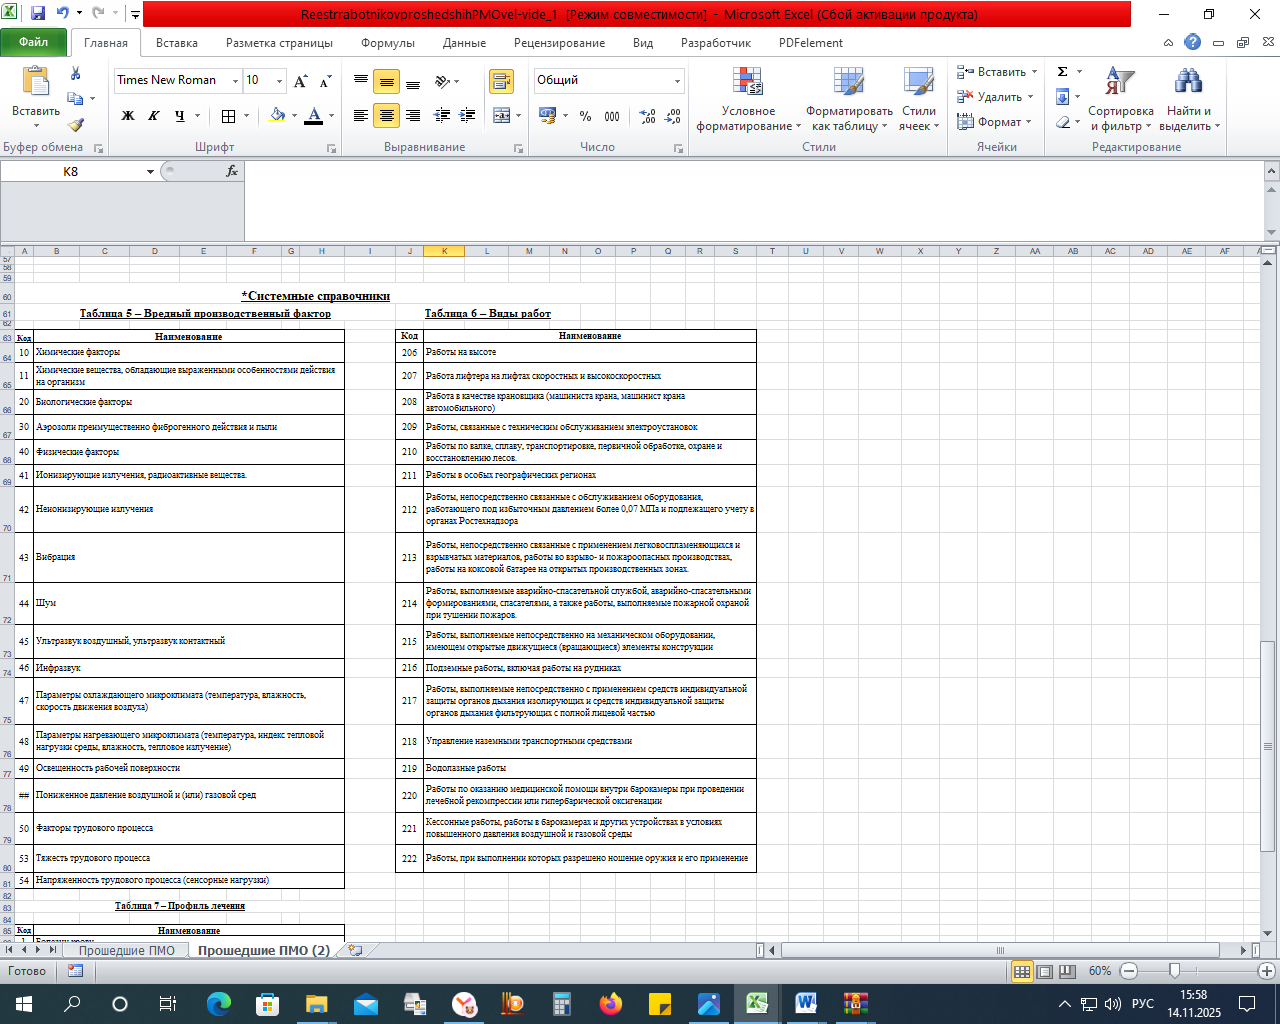1280x1024 pixels.
Task: Click the Borders icon in Font group
Action: pyautogui.click(x=228, y=116)
